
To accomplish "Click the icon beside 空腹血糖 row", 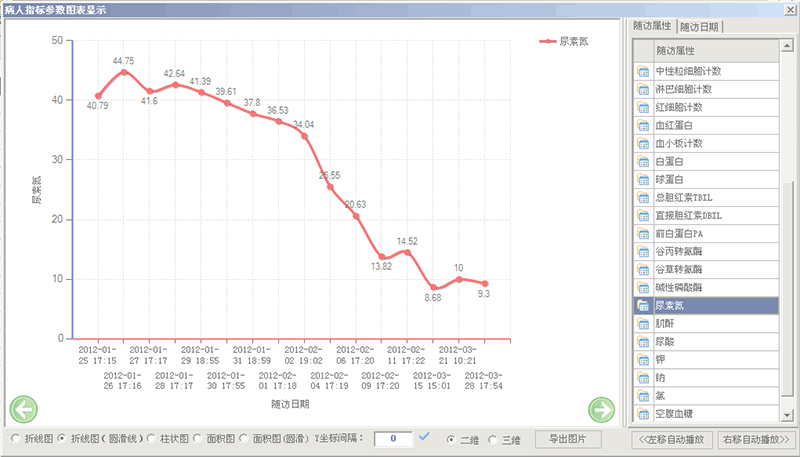I will 643,413.
